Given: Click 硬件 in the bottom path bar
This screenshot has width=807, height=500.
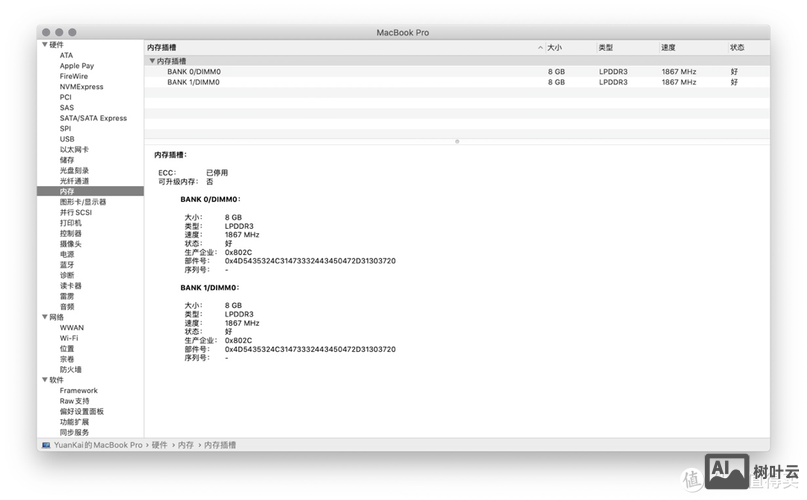Looking at the screenshot, I should (x=160, y=444).
